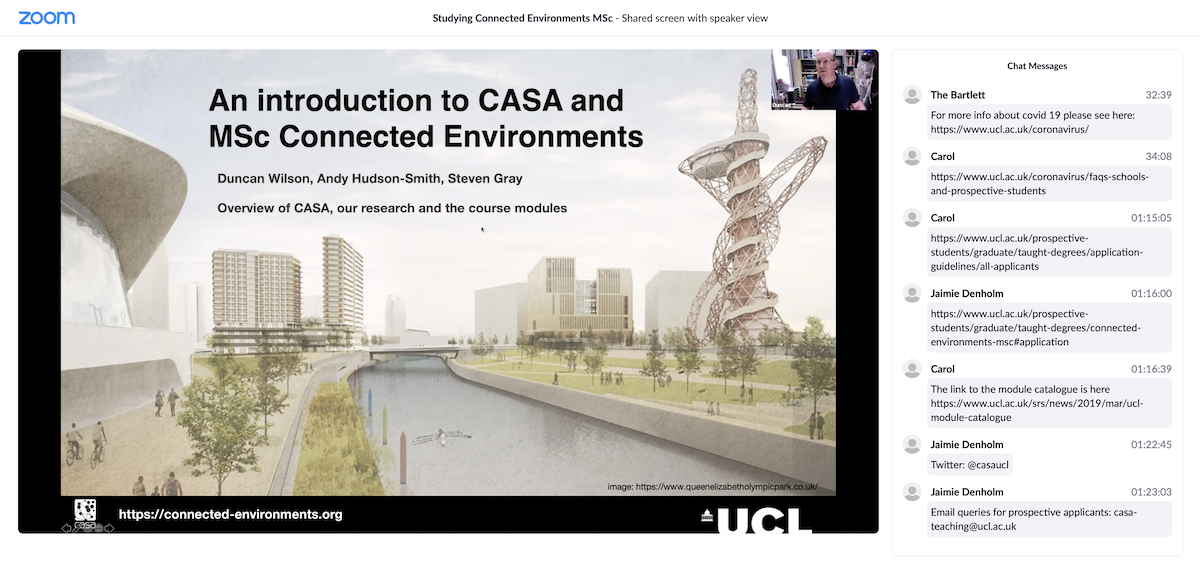Open coronavirus FAQs schools link from Carol

click(1039, 183)
